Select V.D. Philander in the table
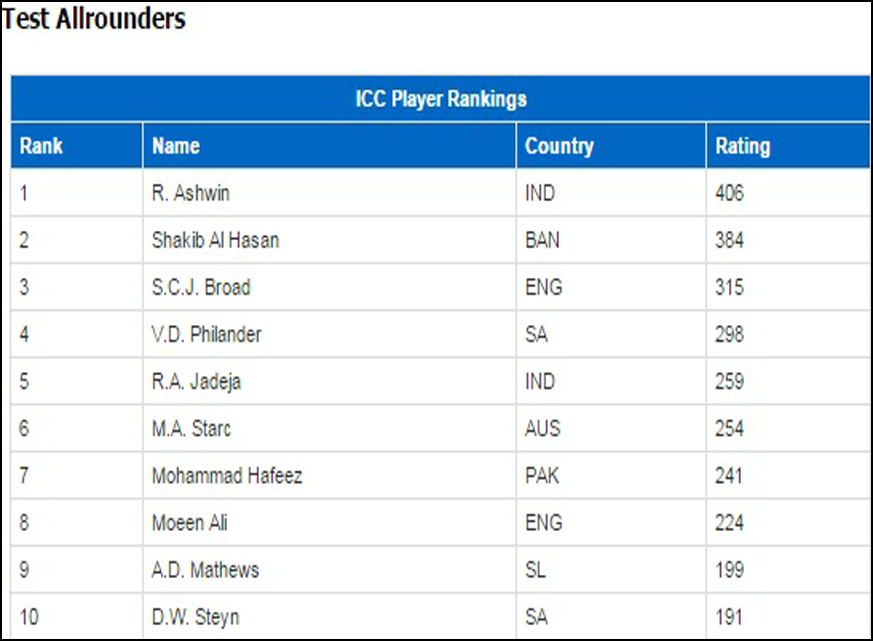 pyautogui.click(x=206, y=334)
